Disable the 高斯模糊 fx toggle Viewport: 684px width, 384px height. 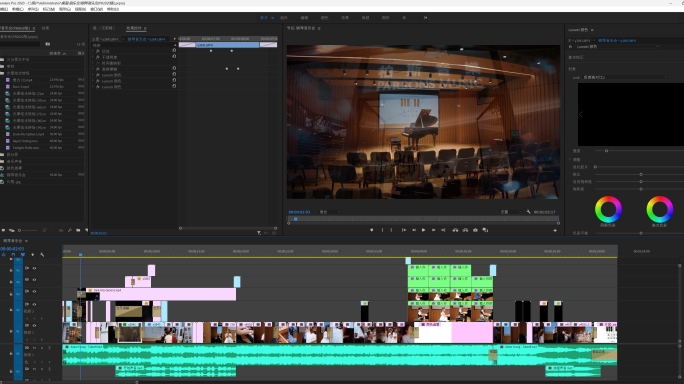pyautogui.click(x=98, y=69)
